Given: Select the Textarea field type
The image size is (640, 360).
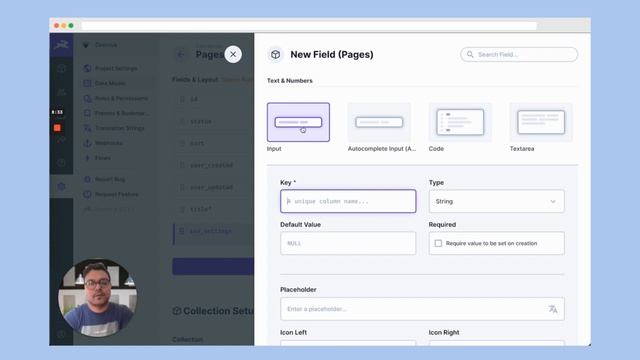Looking at the screenshot, I should pyautogui.click(x=541, y=122).
